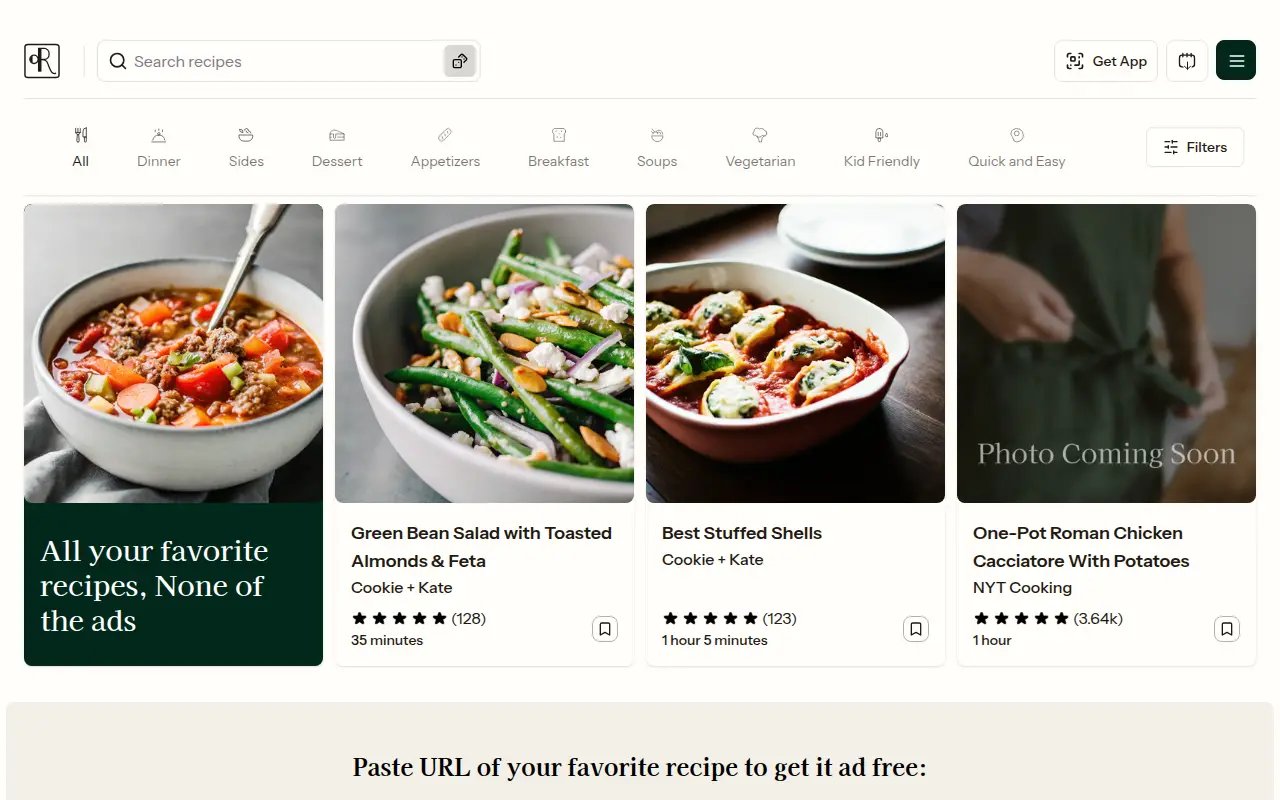Click the magnifying glass search icon
The width and height of the screenshot is (1280, 800).
coord(118,61)
